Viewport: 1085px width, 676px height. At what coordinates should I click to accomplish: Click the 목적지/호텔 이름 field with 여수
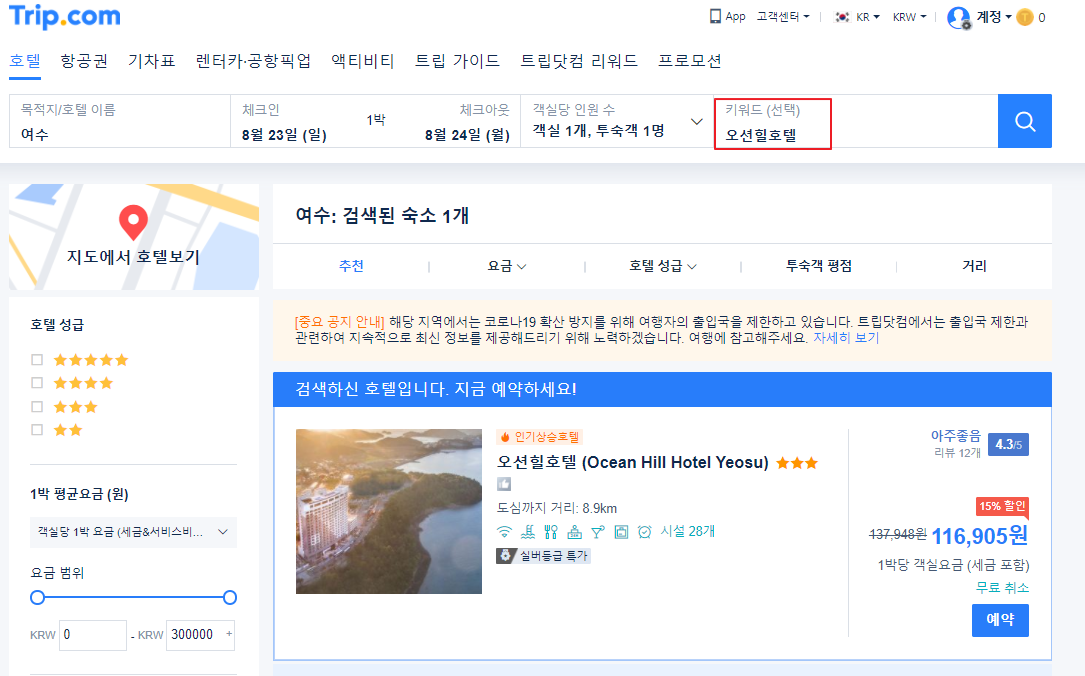point(120,121)
